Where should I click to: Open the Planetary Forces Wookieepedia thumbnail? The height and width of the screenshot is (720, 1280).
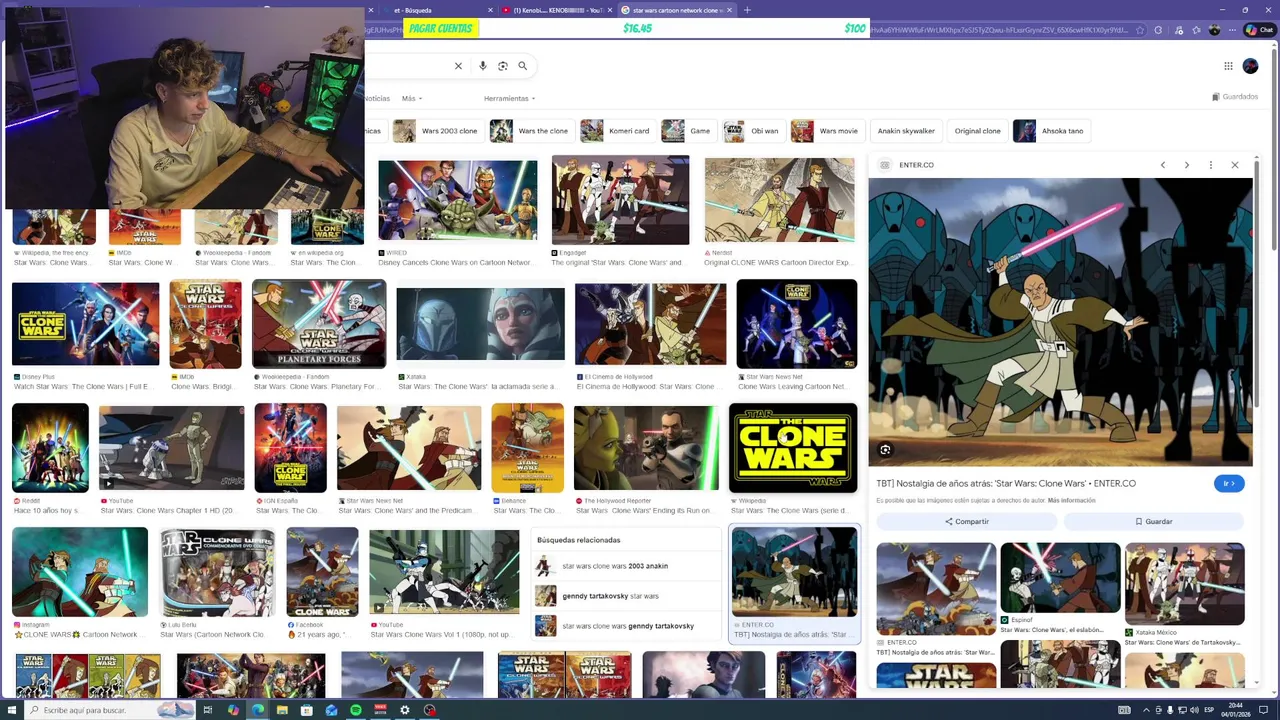pos(319,324)
